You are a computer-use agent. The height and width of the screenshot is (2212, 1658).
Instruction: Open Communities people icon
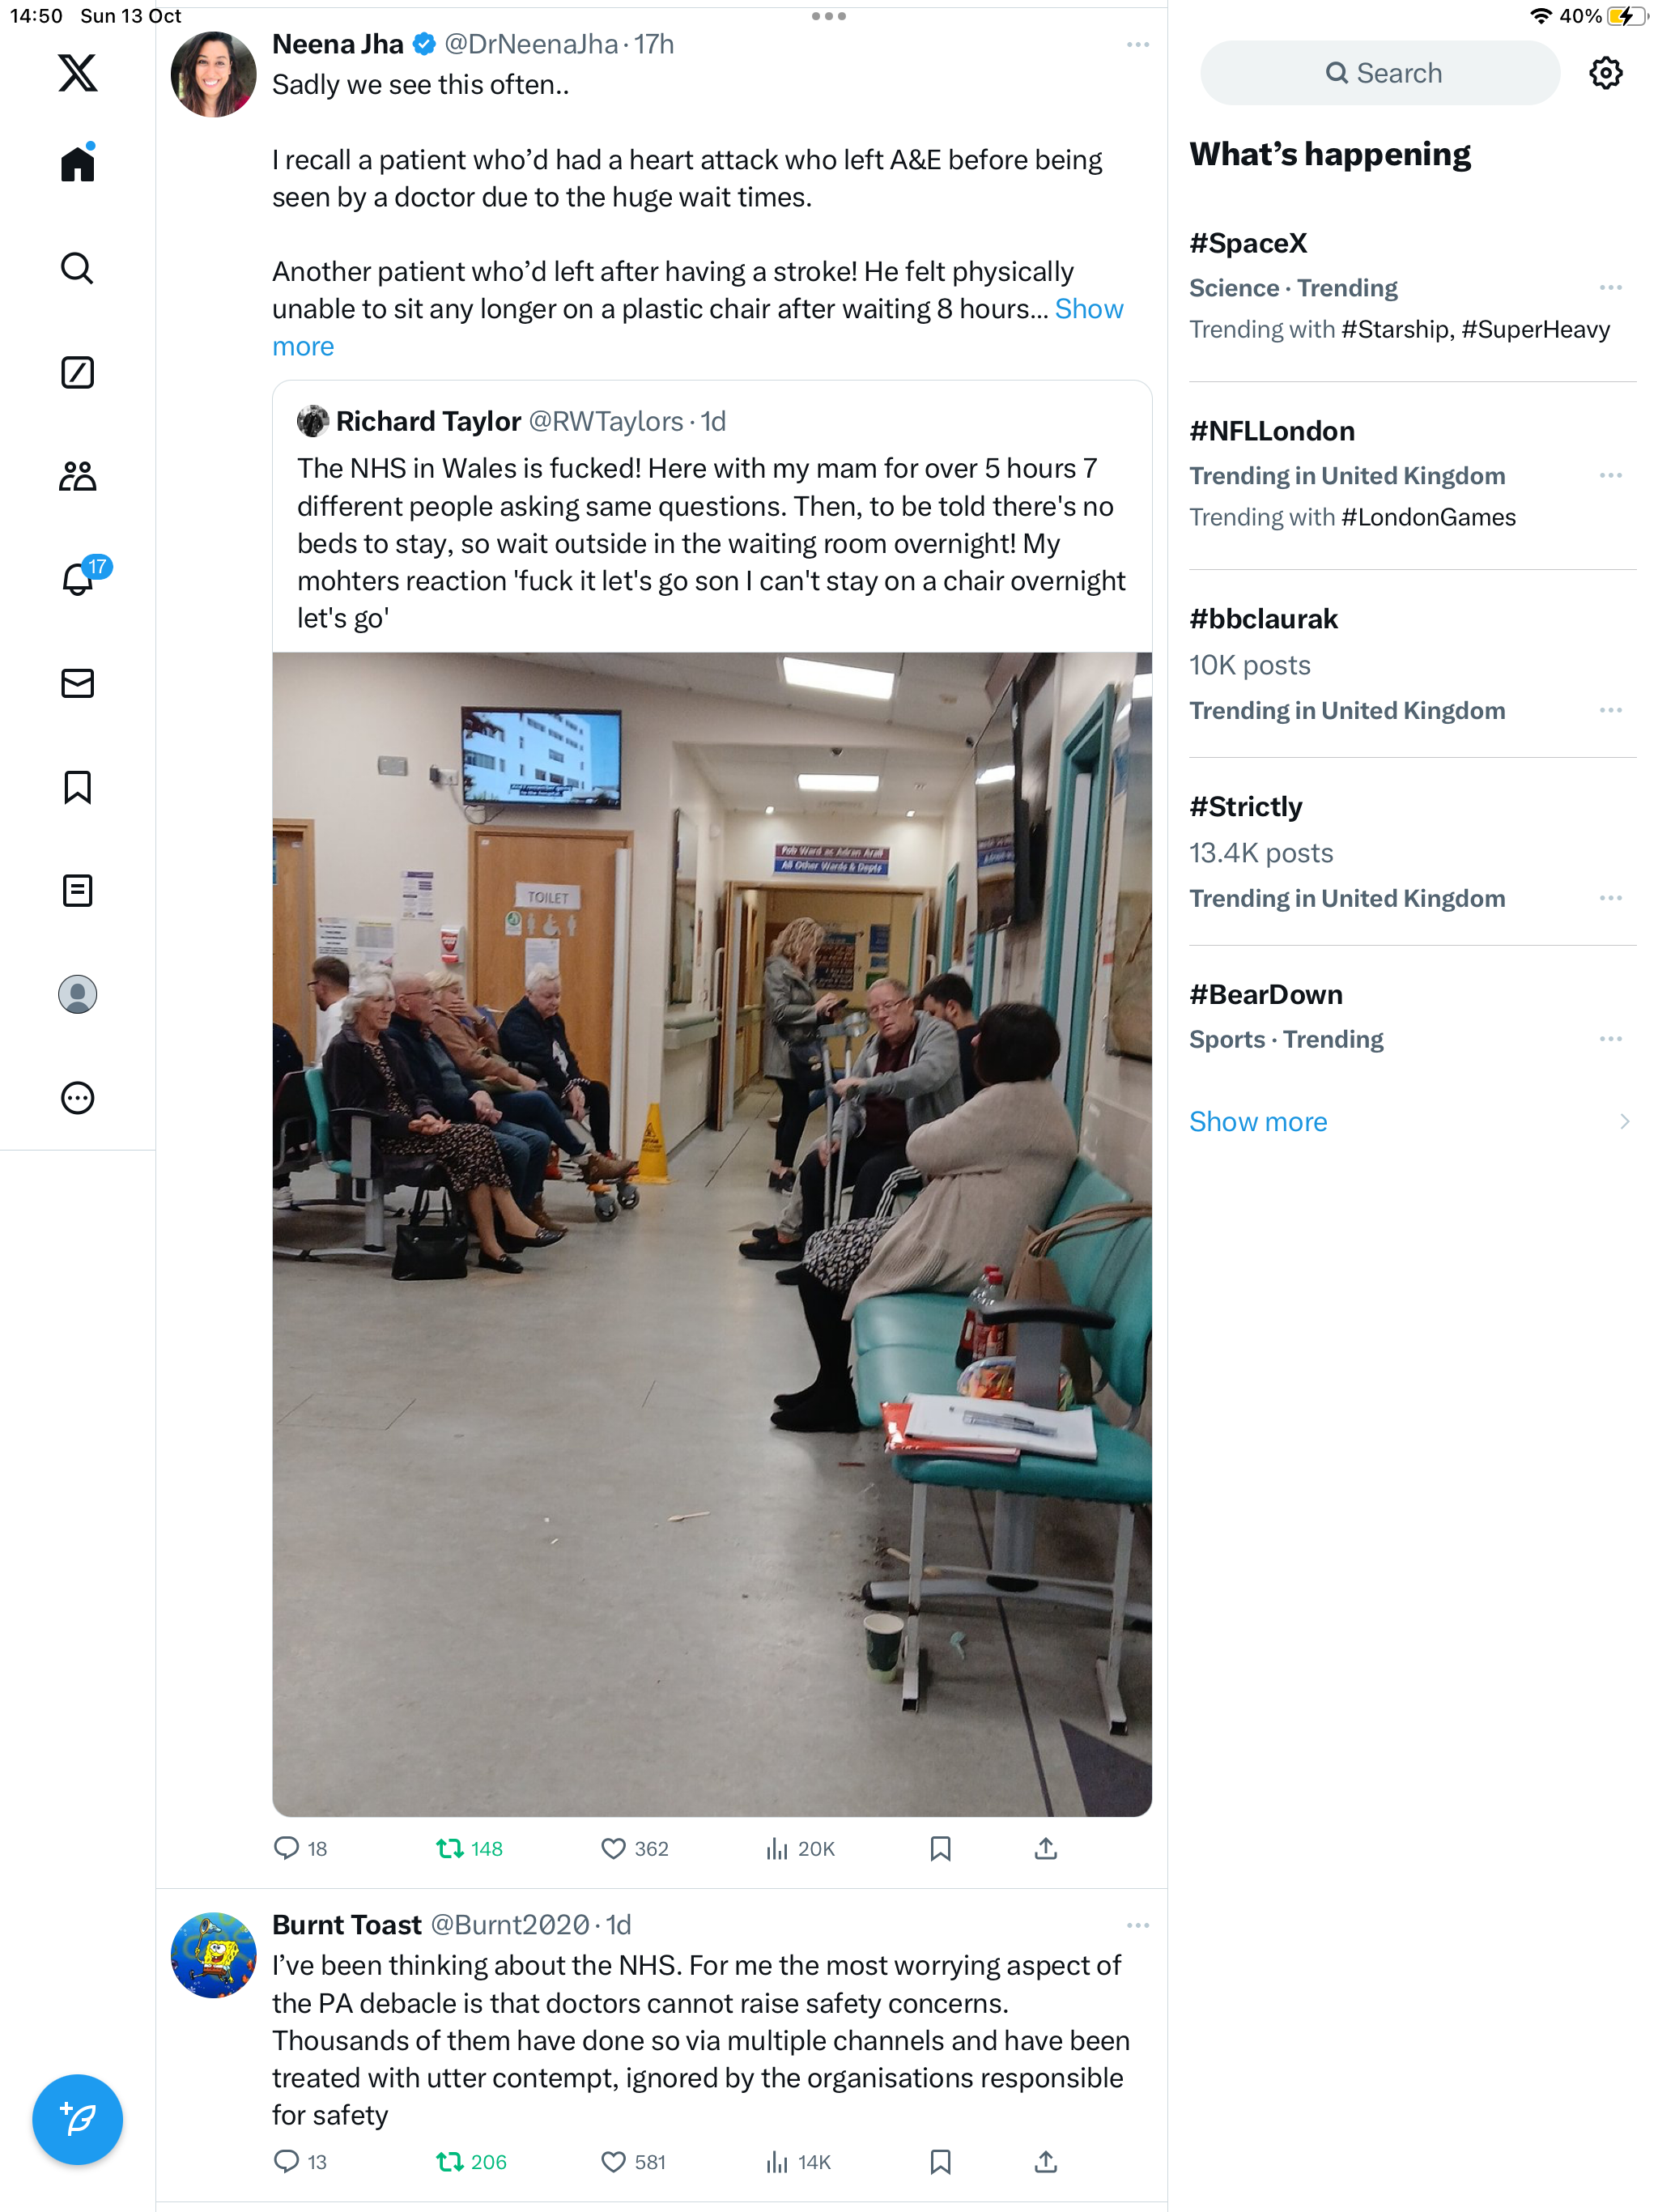tap(77, 476)
